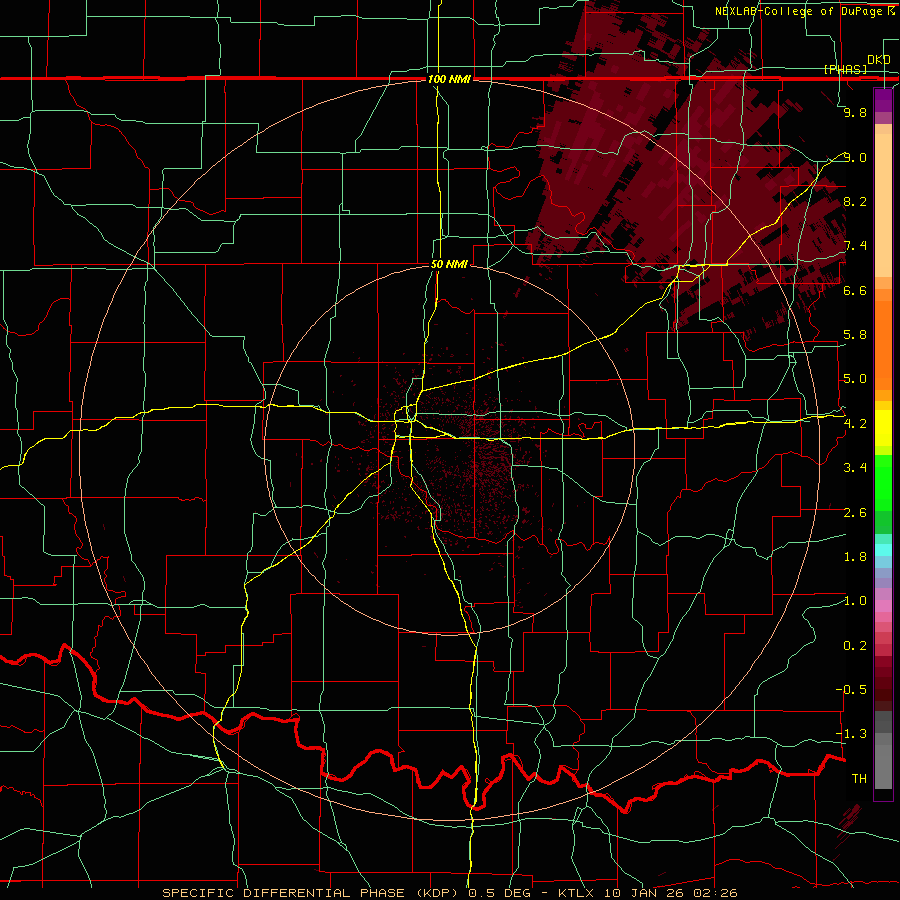Select the 2.6 value on the color scale
Image resolution: width=900 pixels, height=900 pixels.
855,513
